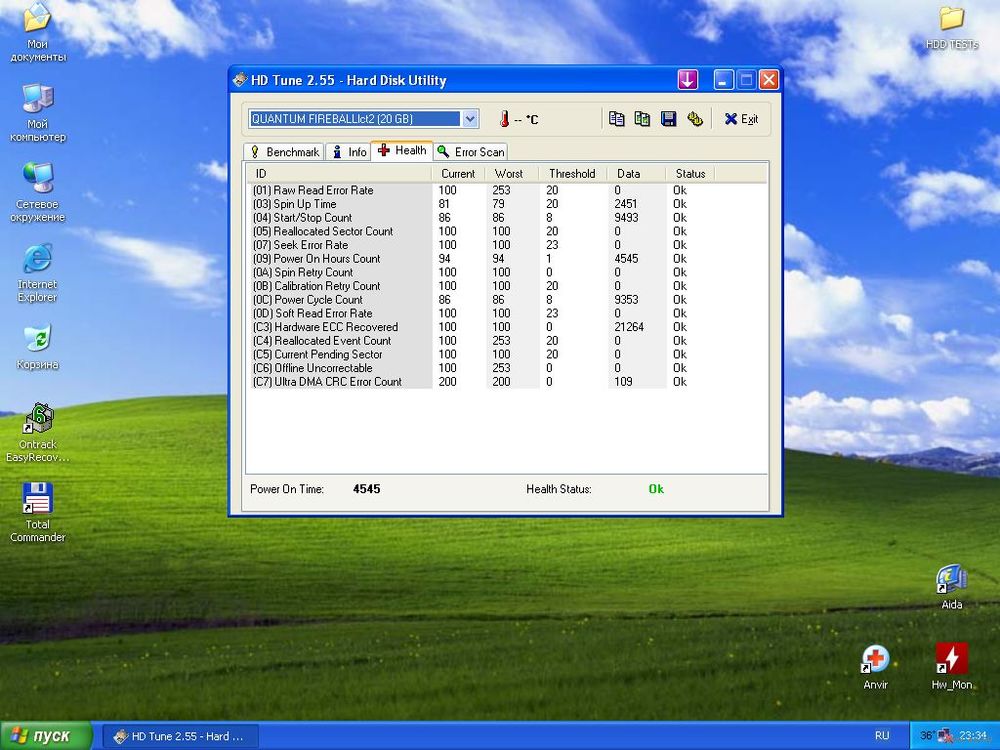Open the Anvir desktop shortcut

875,659
